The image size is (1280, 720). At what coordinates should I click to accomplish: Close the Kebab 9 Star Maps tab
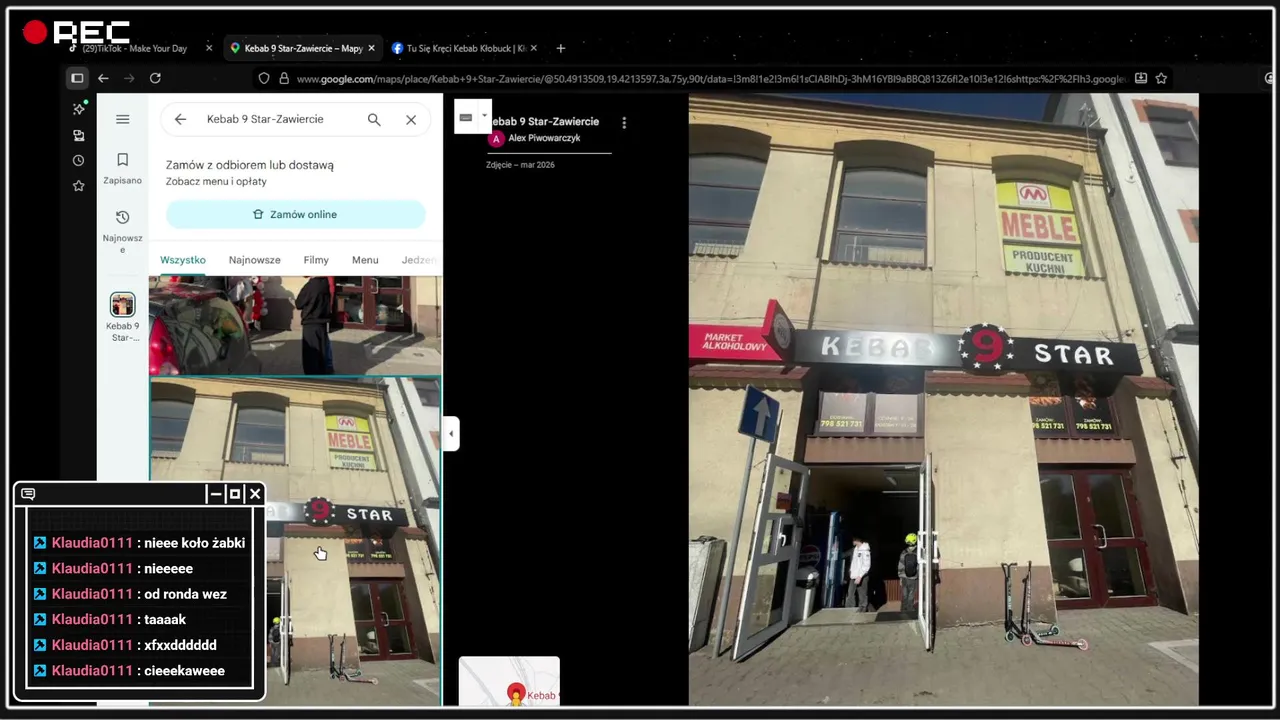372,48
